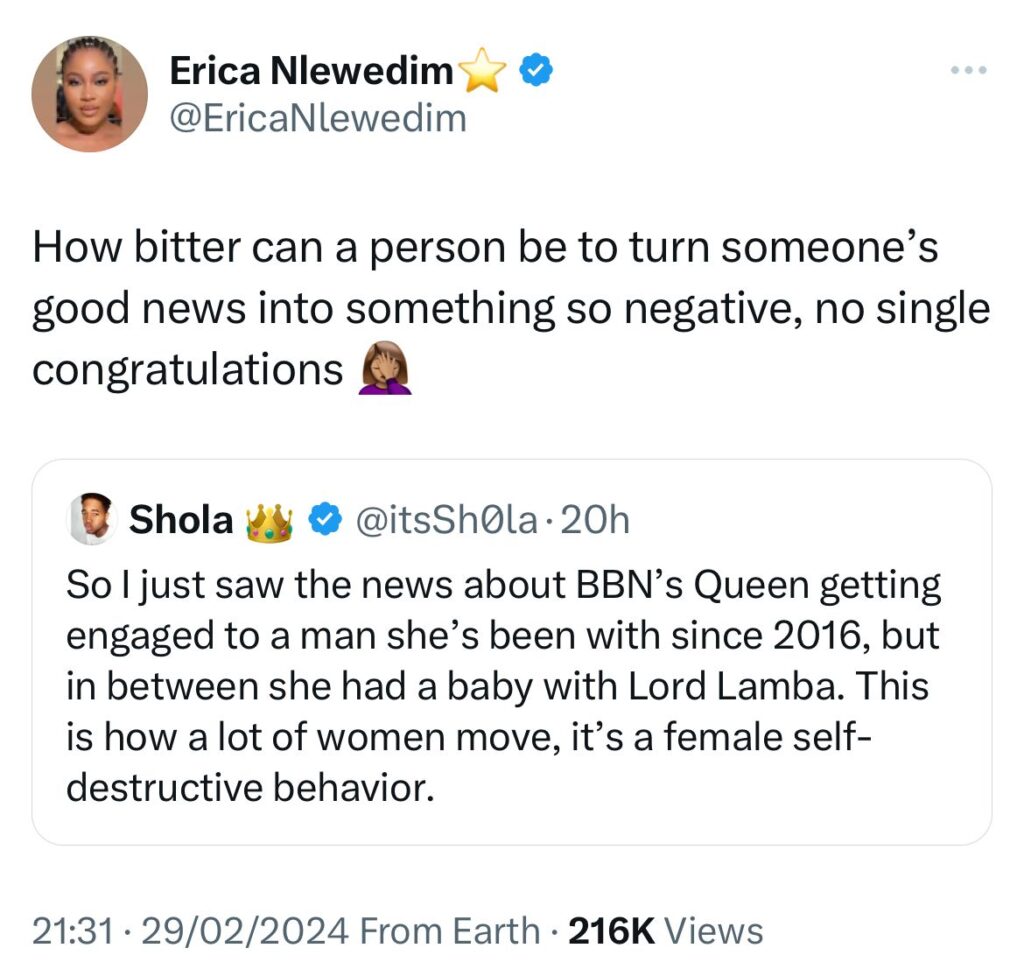
Task: Click the facepalm emoji in the tweet
Action: [x=385, y=372]
